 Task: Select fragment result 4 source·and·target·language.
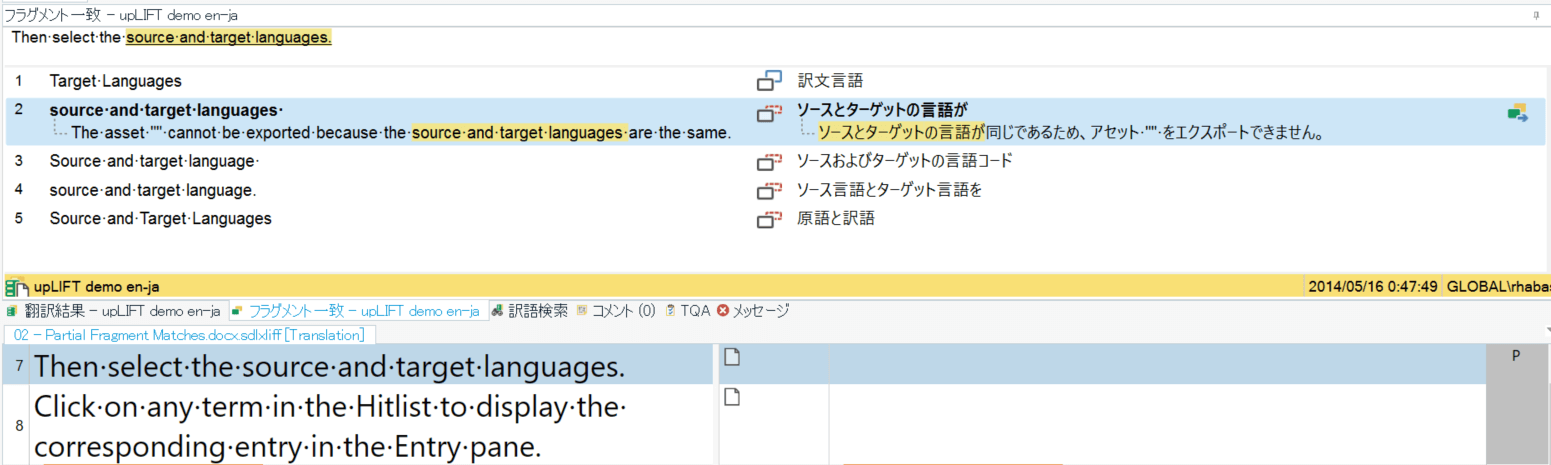pyautogui.click(x=153, y=190)
